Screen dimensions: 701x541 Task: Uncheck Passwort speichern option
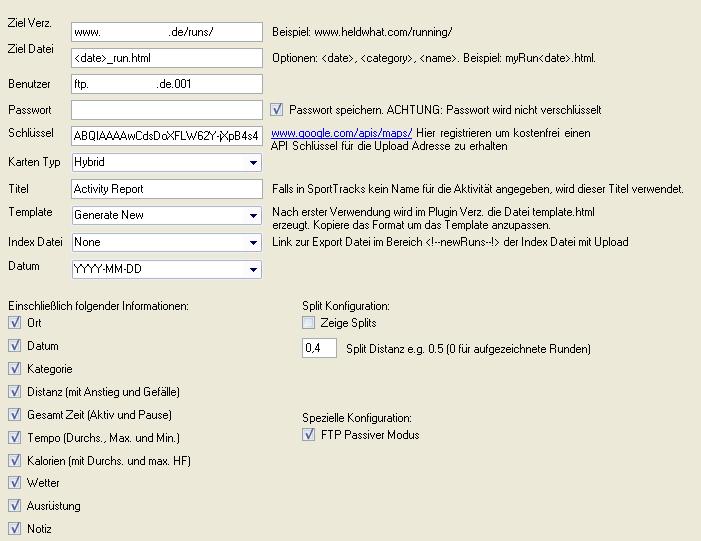click(x=278, y=110)
